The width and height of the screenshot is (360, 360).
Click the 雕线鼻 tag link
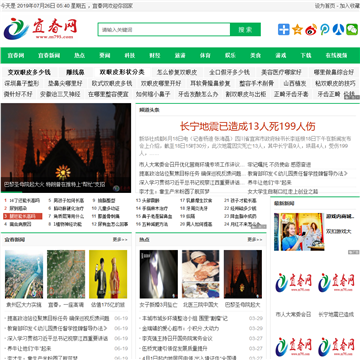[x=75, y=72]
